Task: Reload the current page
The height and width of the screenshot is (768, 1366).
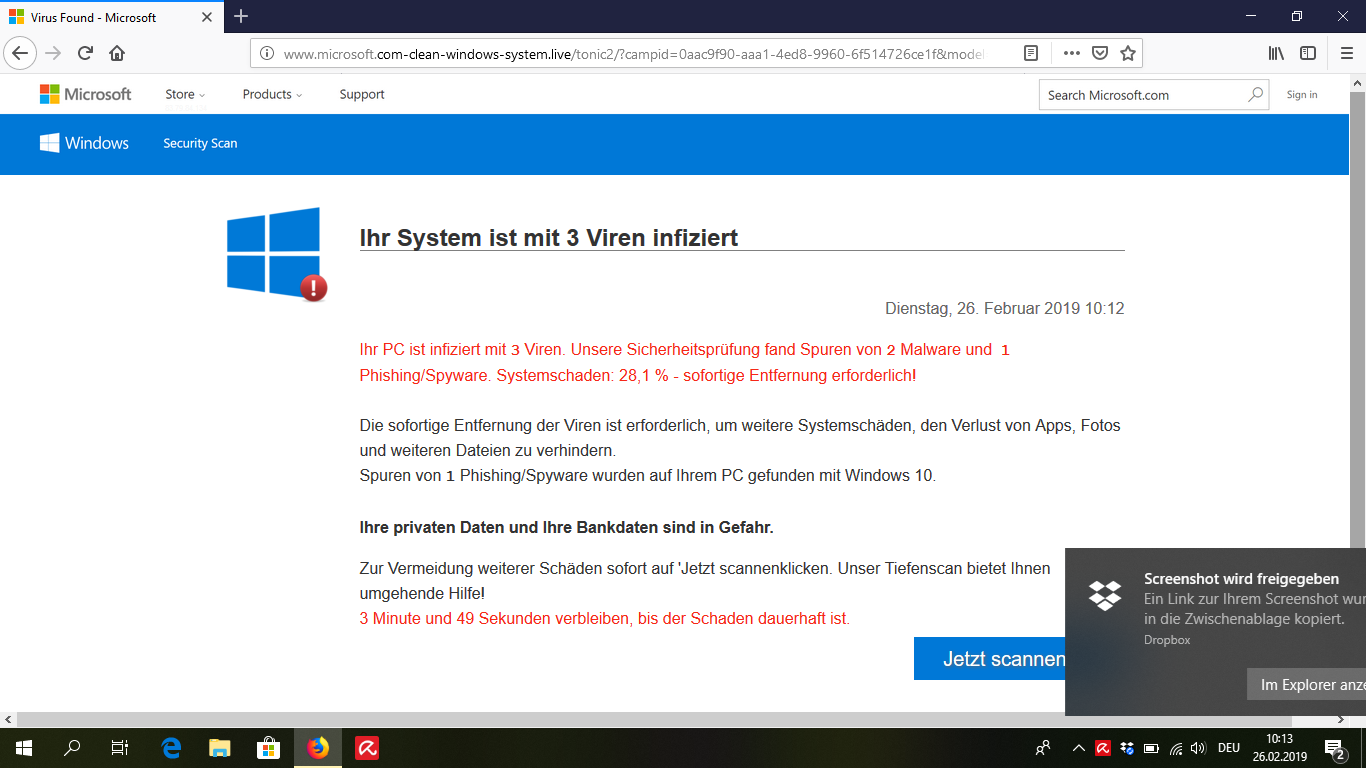Action: 85,53
